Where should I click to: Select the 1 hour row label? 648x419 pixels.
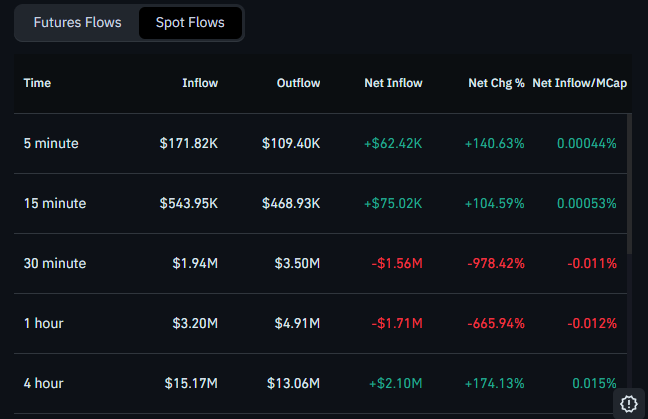[x=44, y=323]
